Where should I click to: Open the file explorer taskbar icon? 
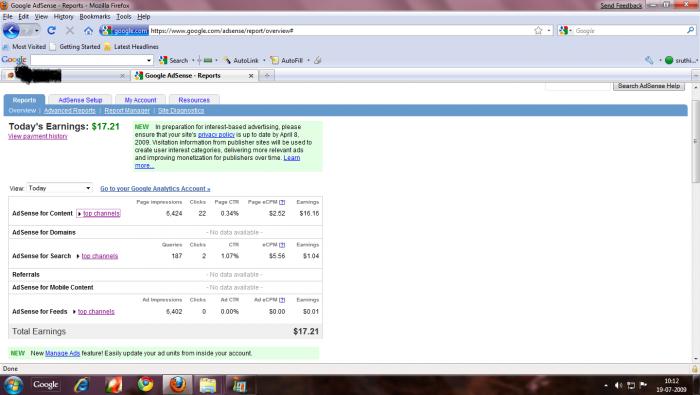pos(208,385)
